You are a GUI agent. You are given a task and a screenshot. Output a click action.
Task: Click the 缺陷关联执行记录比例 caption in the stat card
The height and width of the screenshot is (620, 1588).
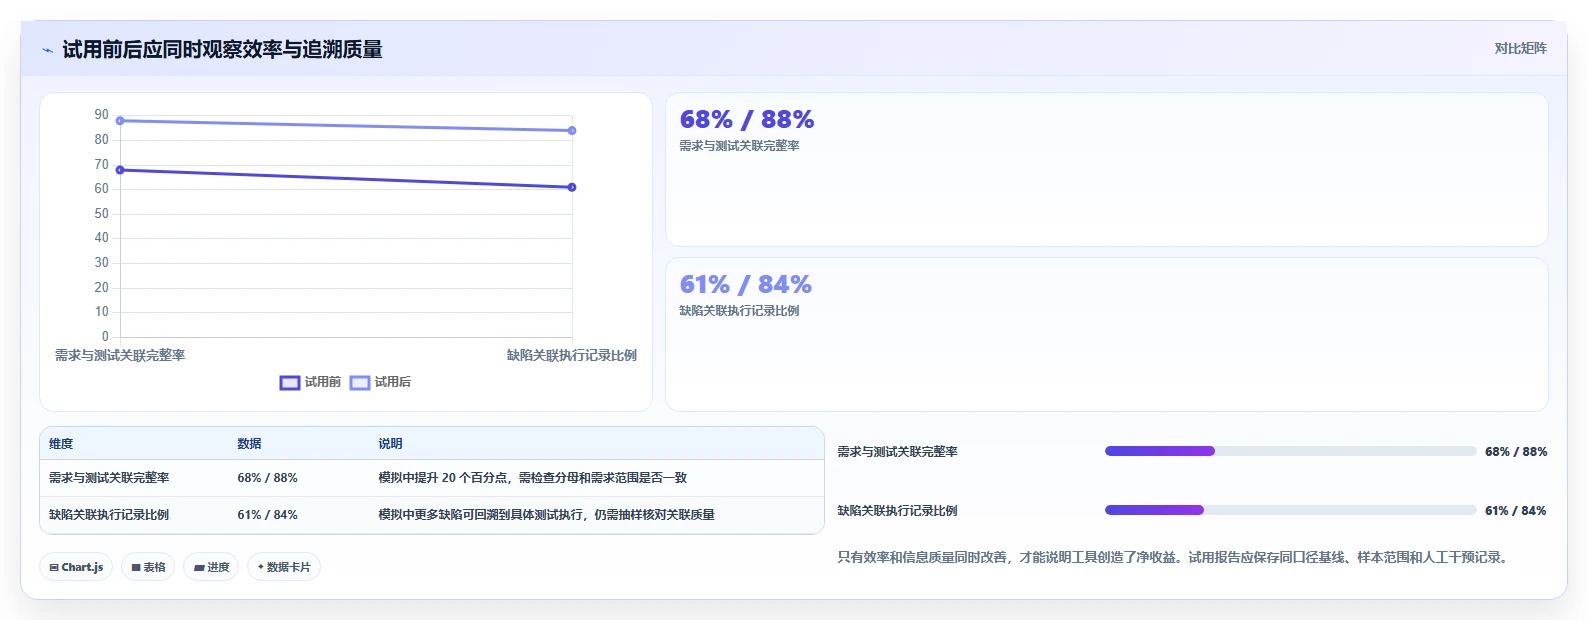tap(739, 311)
